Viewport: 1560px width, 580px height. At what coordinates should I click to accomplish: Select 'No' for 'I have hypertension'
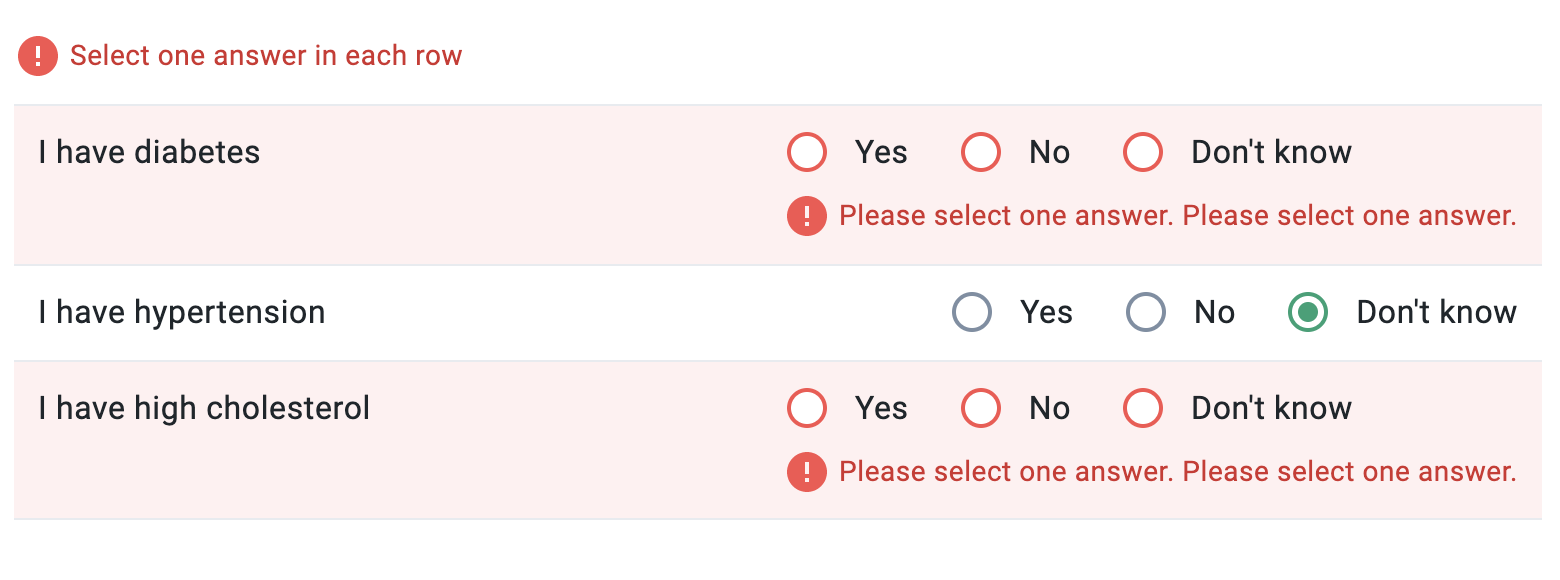point(1145,312)
